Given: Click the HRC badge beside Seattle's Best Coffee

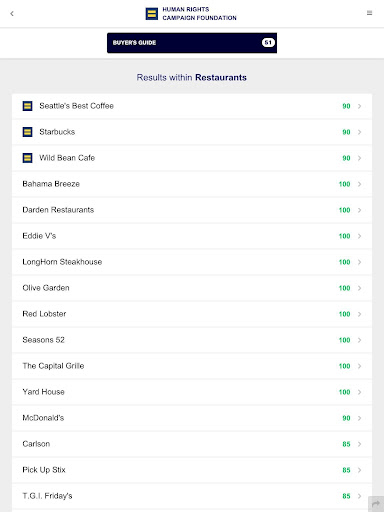Looking at the screenshot, I should [x=27, y=106].
